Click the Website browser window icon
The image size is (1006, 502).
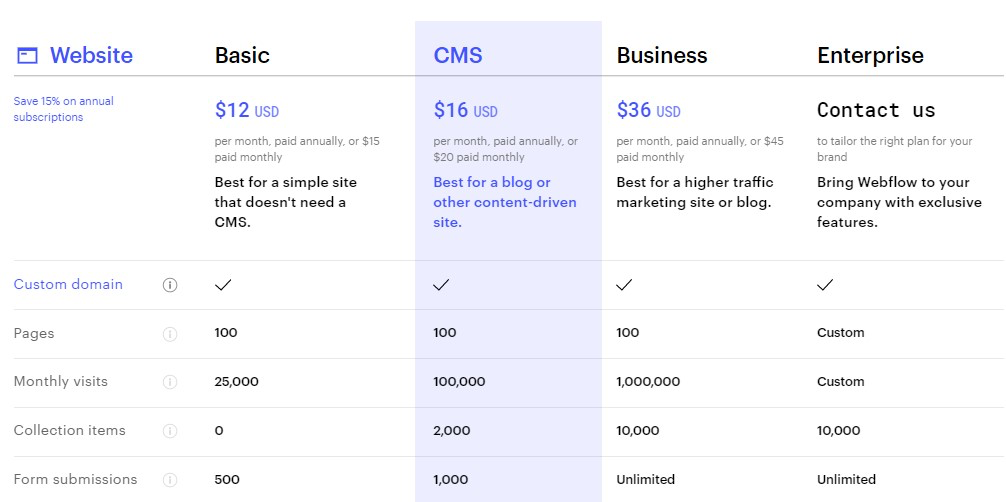(x=28, y=56)
